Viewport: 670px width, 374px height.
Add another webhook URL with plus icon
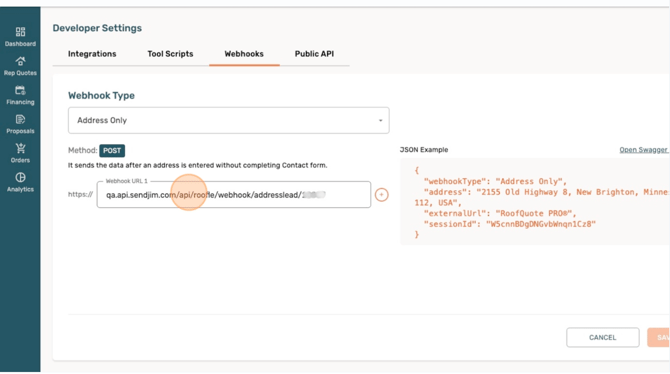[x=382, y=195]
